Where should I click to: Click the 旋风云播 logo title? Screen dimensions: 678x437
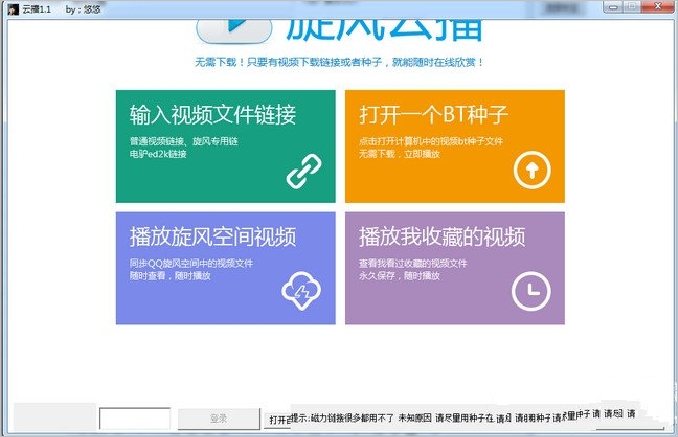point(384,30)
